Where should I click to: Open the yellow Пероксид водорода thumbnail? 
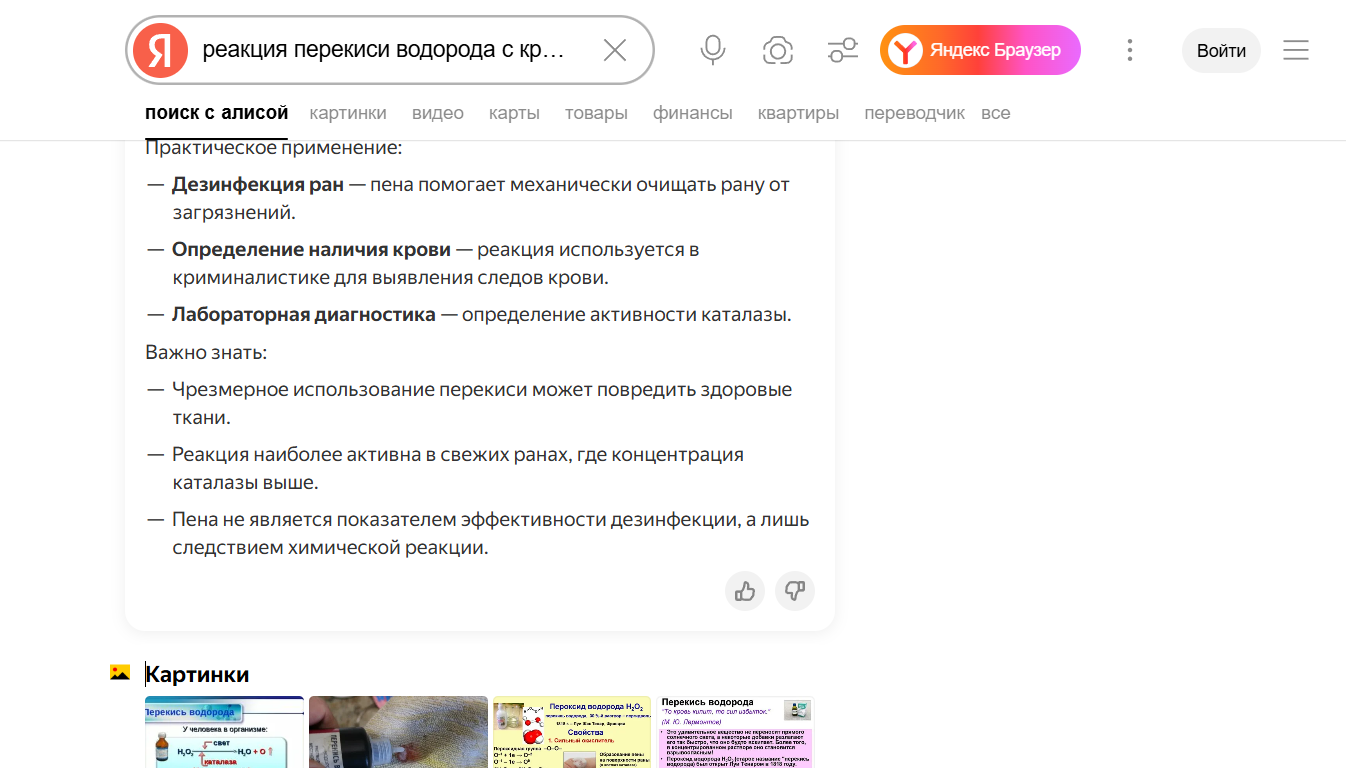click(x=572, y=732)
